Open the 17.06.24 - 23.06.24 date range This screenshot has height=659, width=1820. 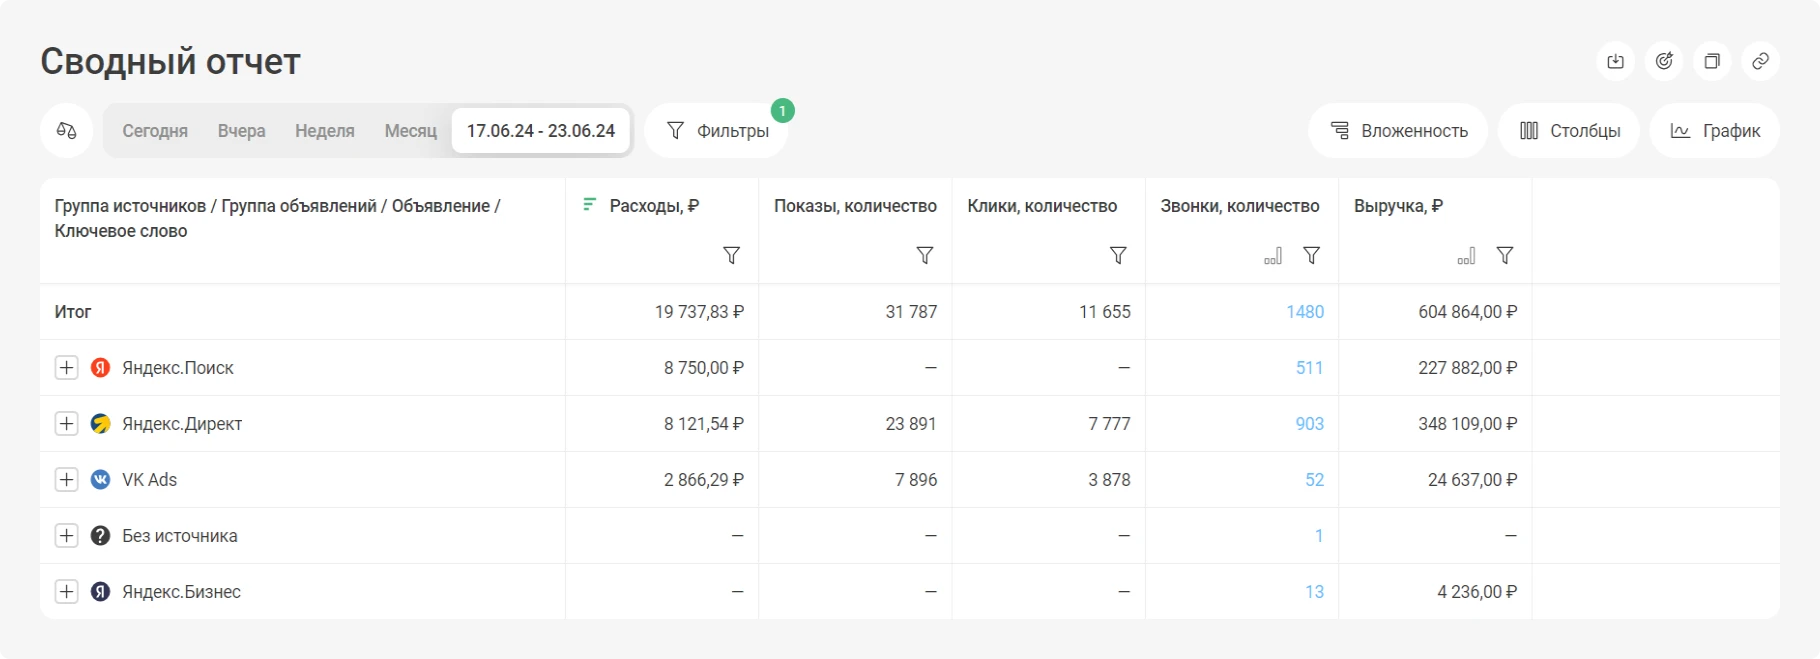[541, 131]
